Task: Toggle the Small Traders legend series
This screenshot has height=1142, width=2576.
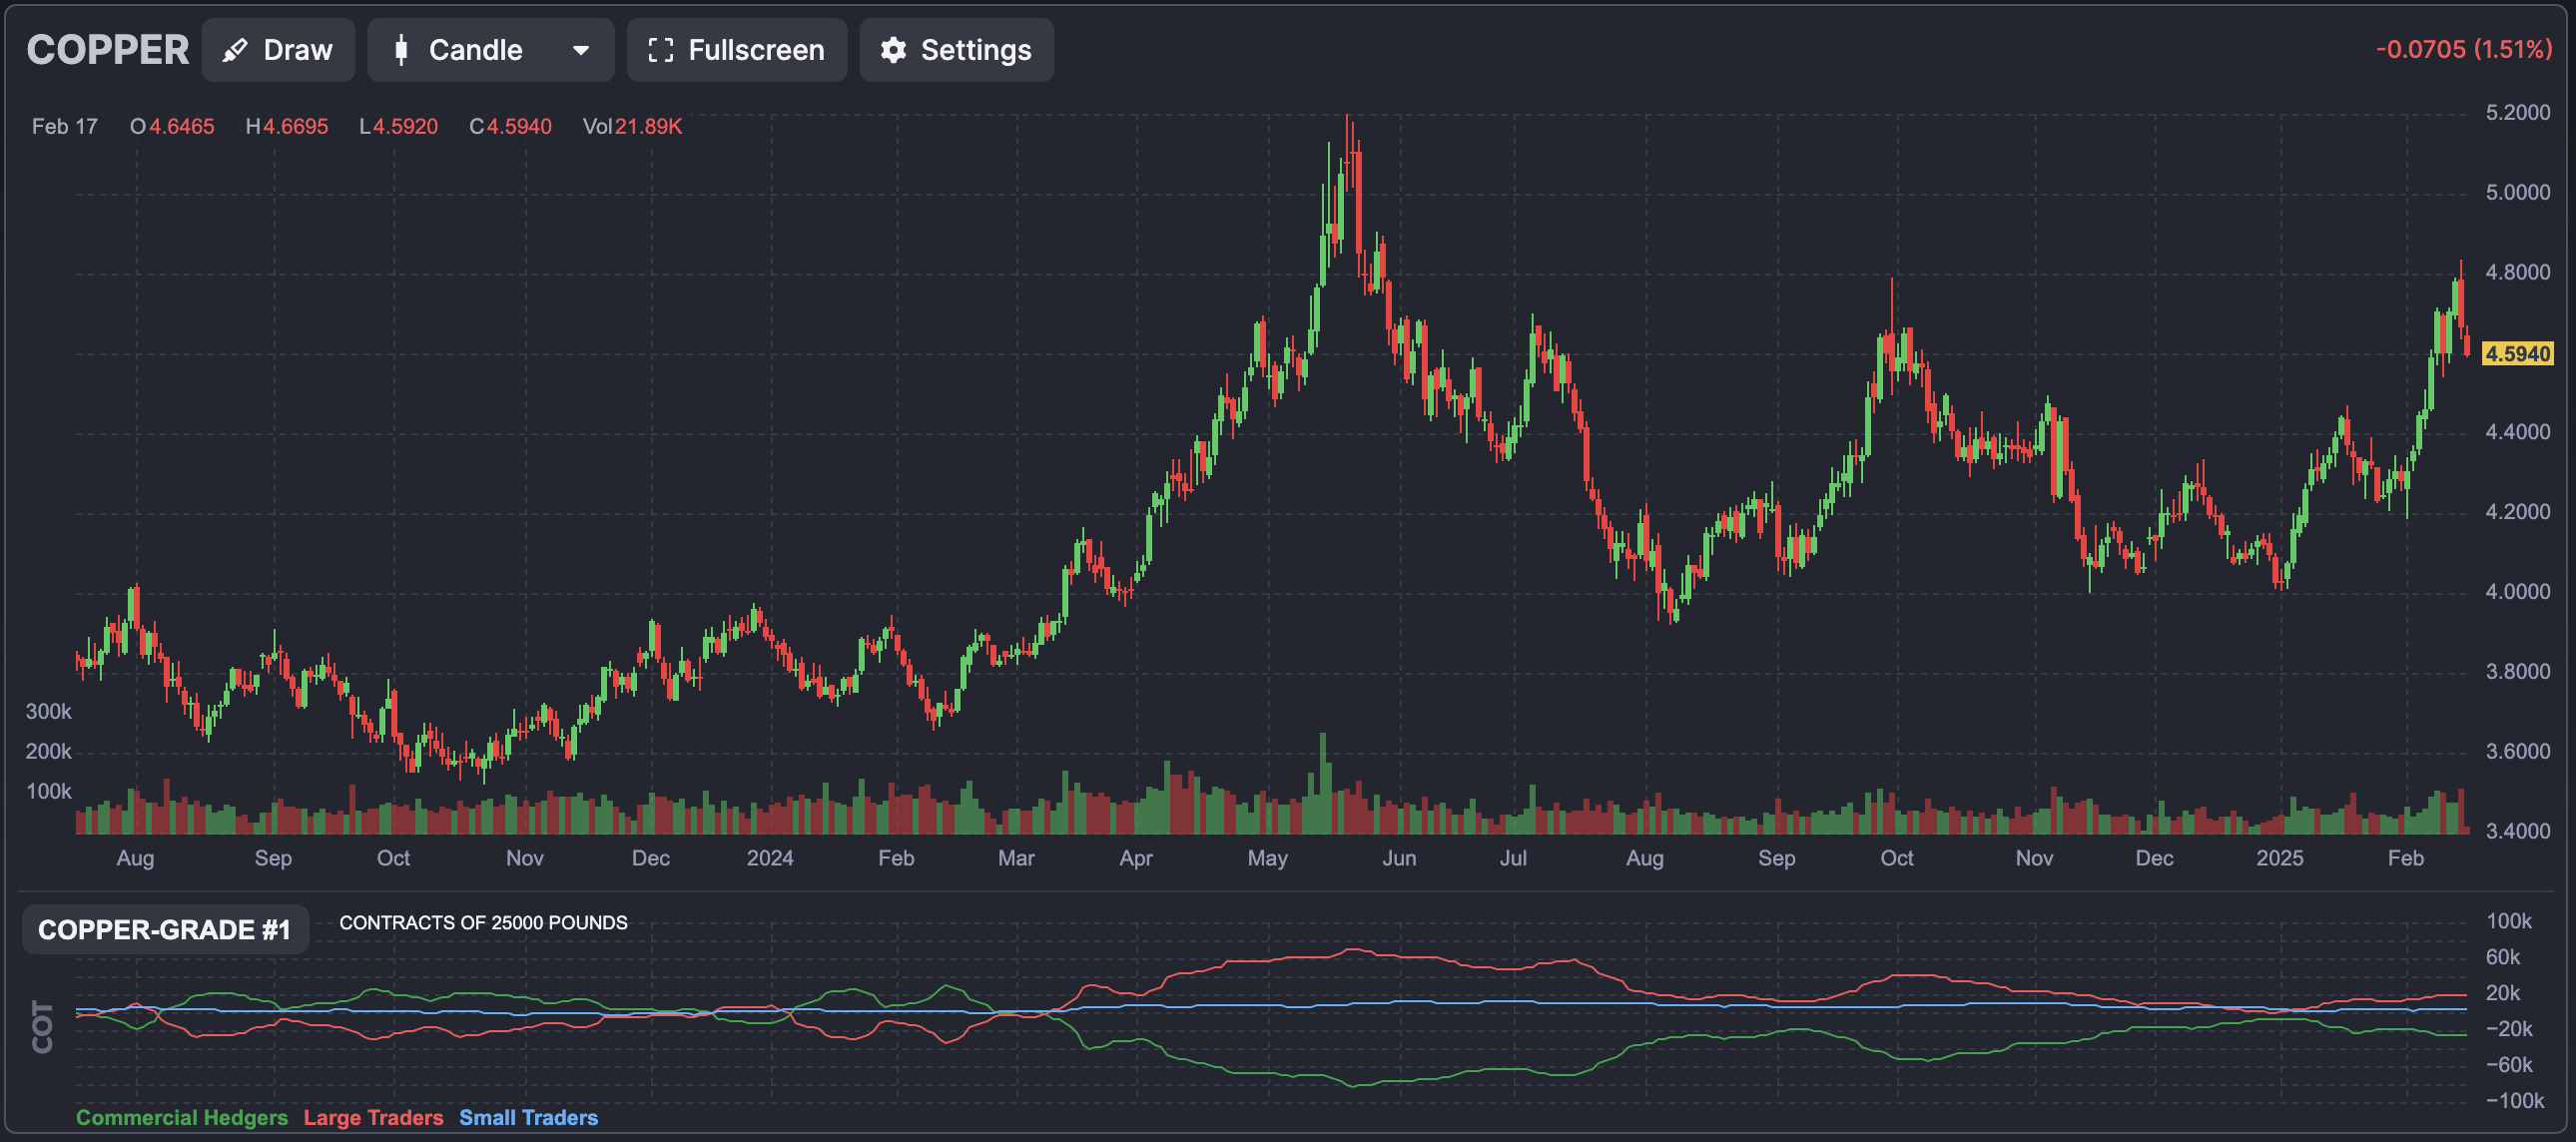Action: pos(528,1117)
